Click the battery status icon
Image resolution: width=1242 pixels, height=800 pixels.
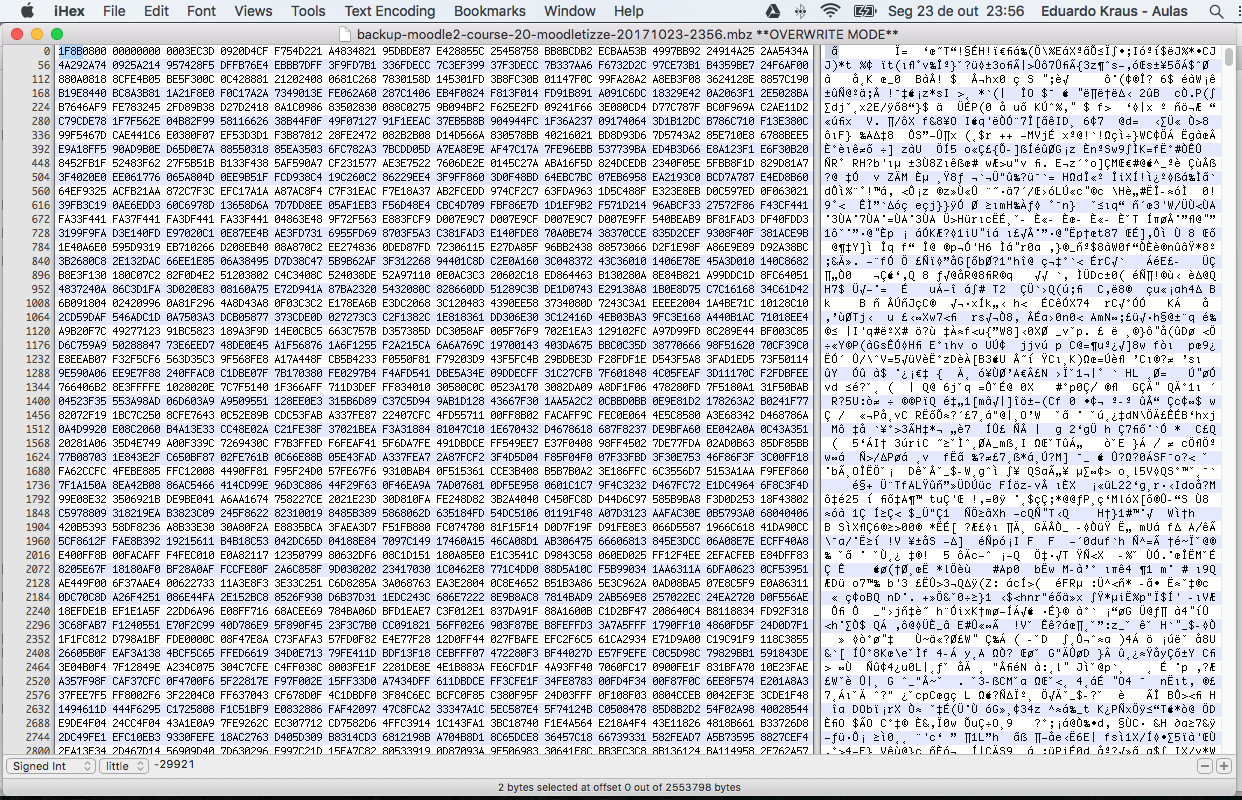tap(866, 11)
